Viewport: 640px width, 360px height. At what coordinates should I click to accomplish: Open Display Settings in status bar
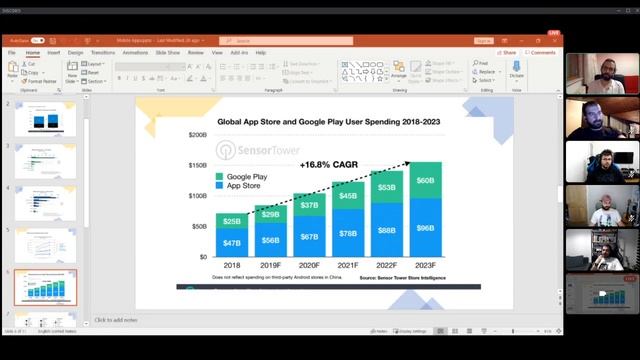click(x=409, y=331)
